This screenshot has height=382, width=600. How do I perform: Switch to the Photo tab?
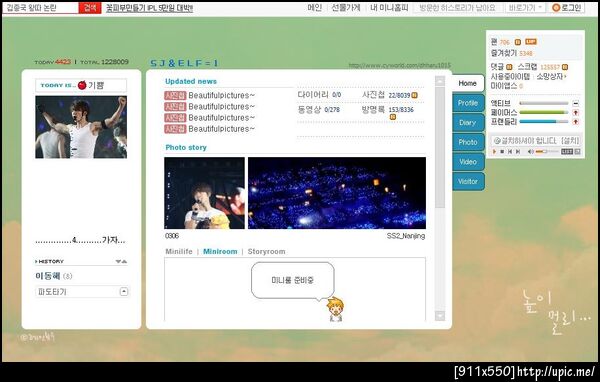click(468, 142)
